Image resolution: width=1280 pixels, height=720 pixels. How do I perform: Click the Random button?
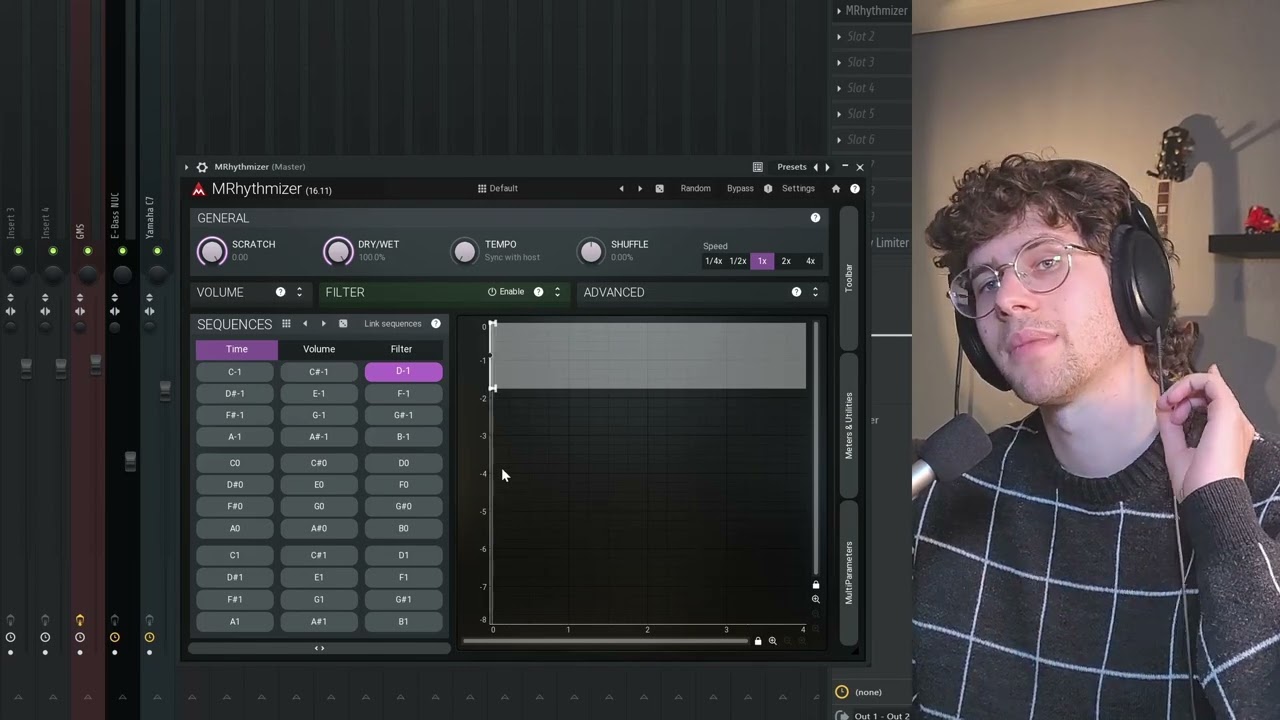coord(695,188)
